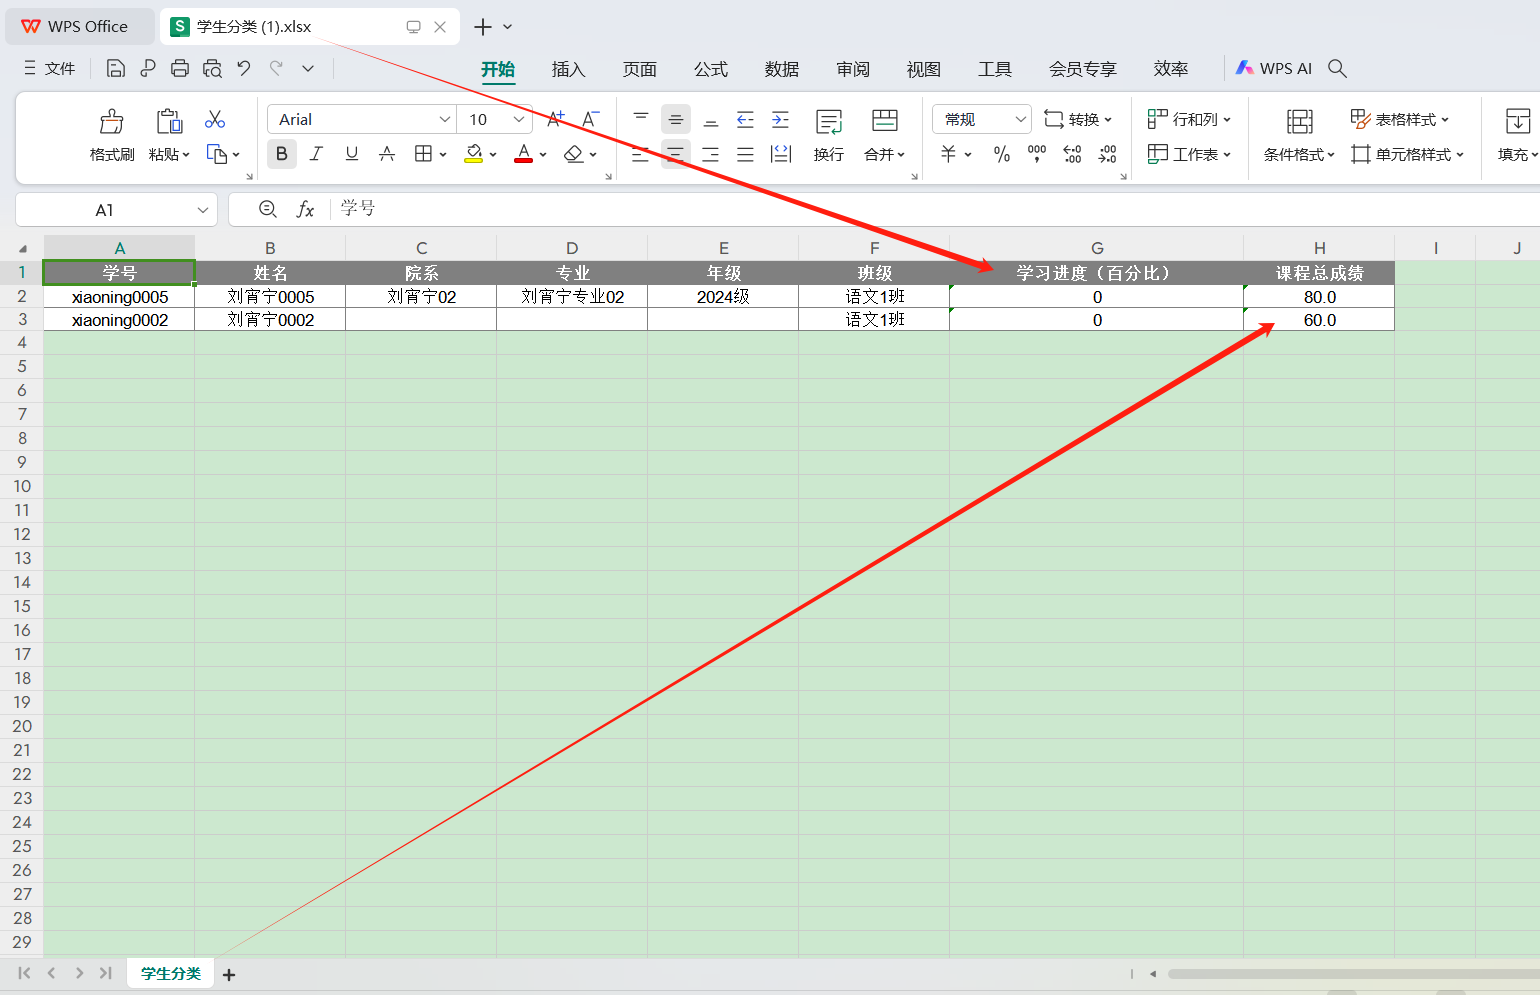This screenshot has width=1540, height=995.
Task: Click the Print icon in quick toolbar
Action: click(x=180, y=68)
